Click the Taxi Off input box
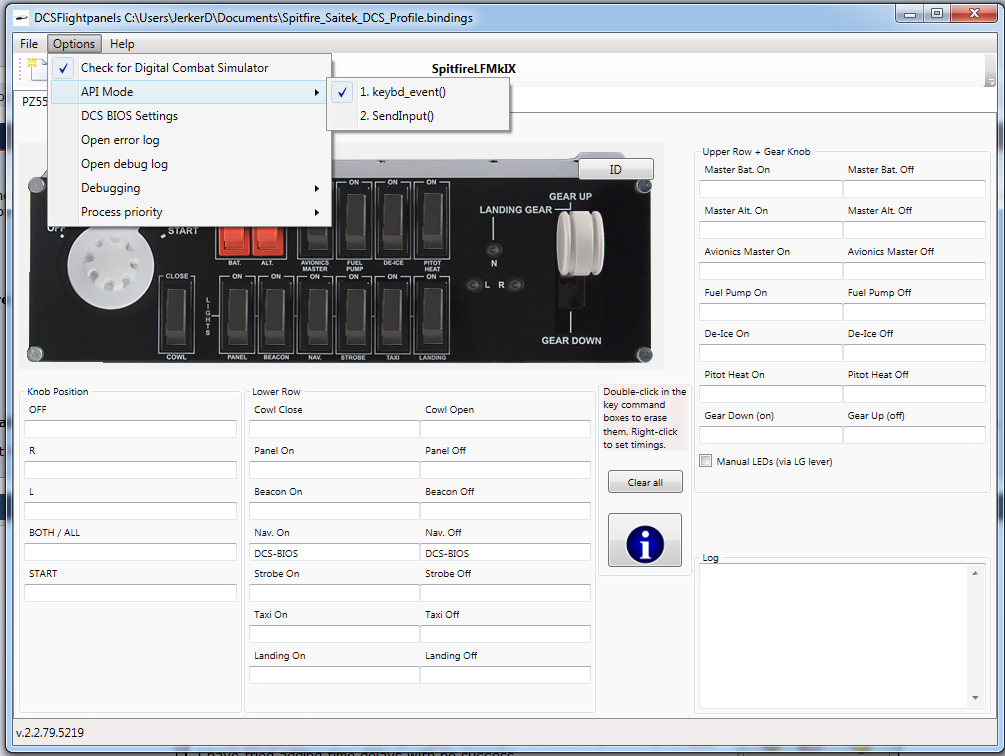 click(505, 634)
